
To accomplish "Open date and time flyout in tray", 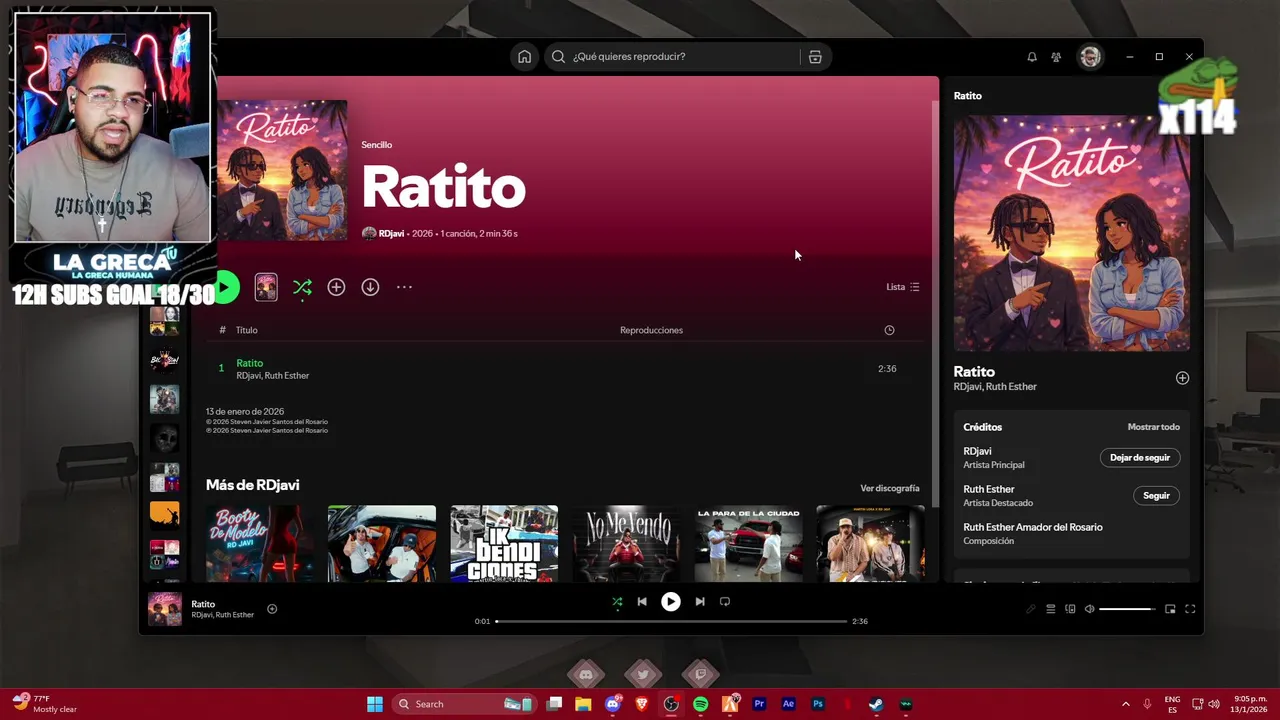I will pos(1250,704).
